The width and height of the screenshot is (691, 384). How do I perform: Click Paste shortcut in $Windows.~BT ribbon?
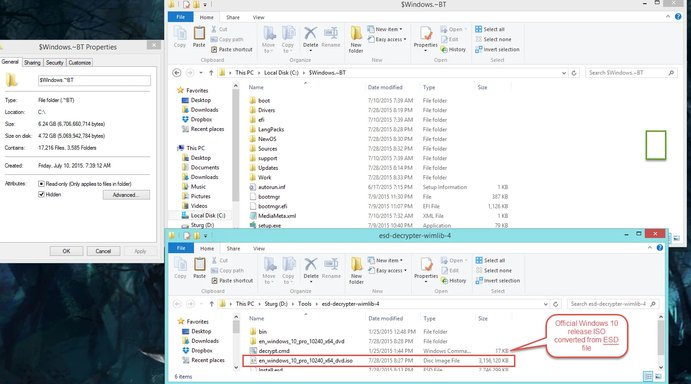click(232, 49)
